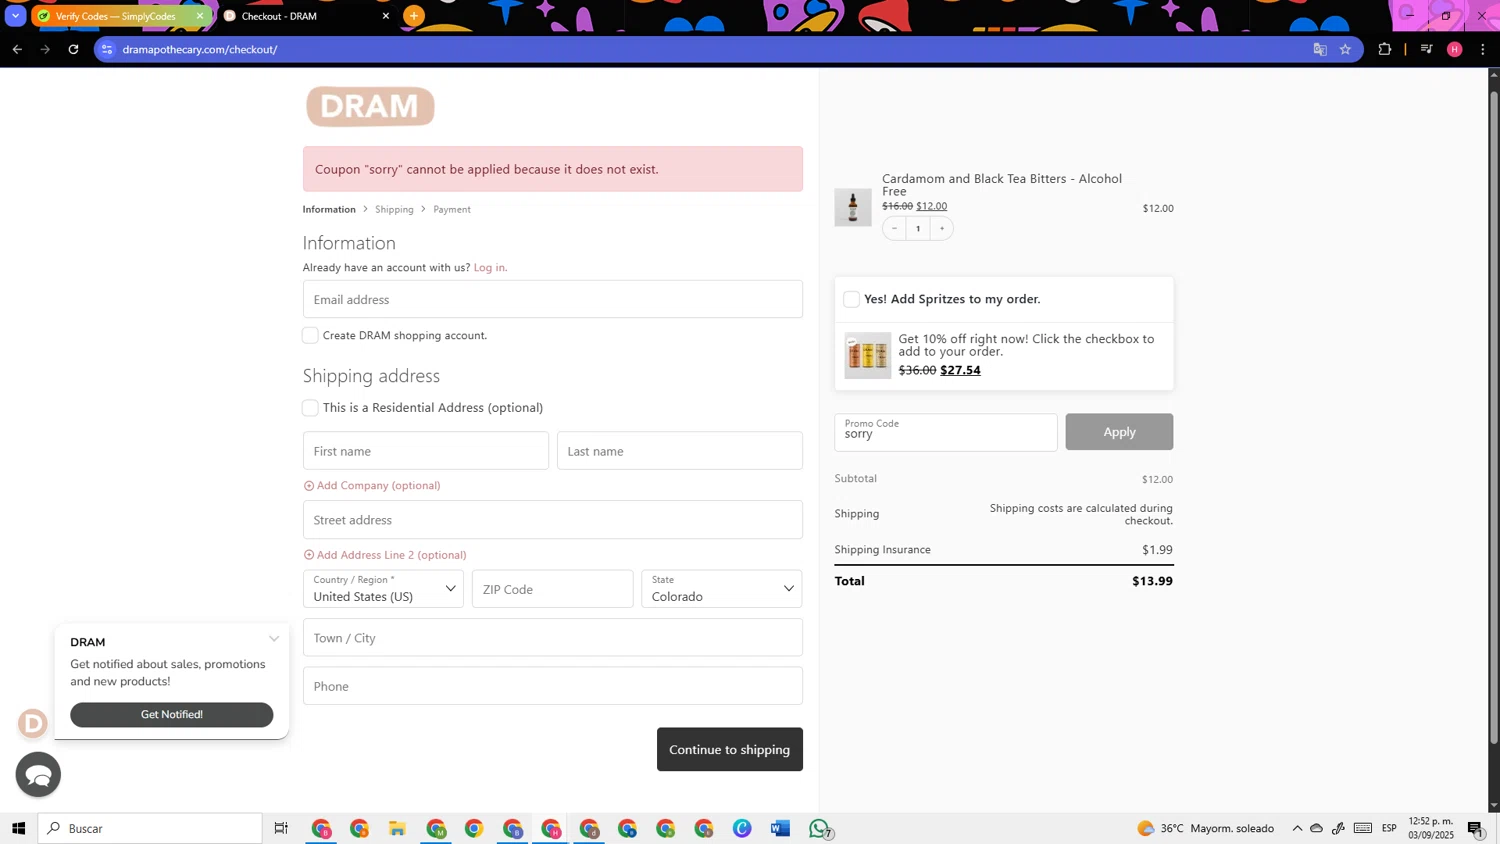Close the Checkout - DRAM tab
The height and width of the screenshot is (844, 1500).
[386, 16]
